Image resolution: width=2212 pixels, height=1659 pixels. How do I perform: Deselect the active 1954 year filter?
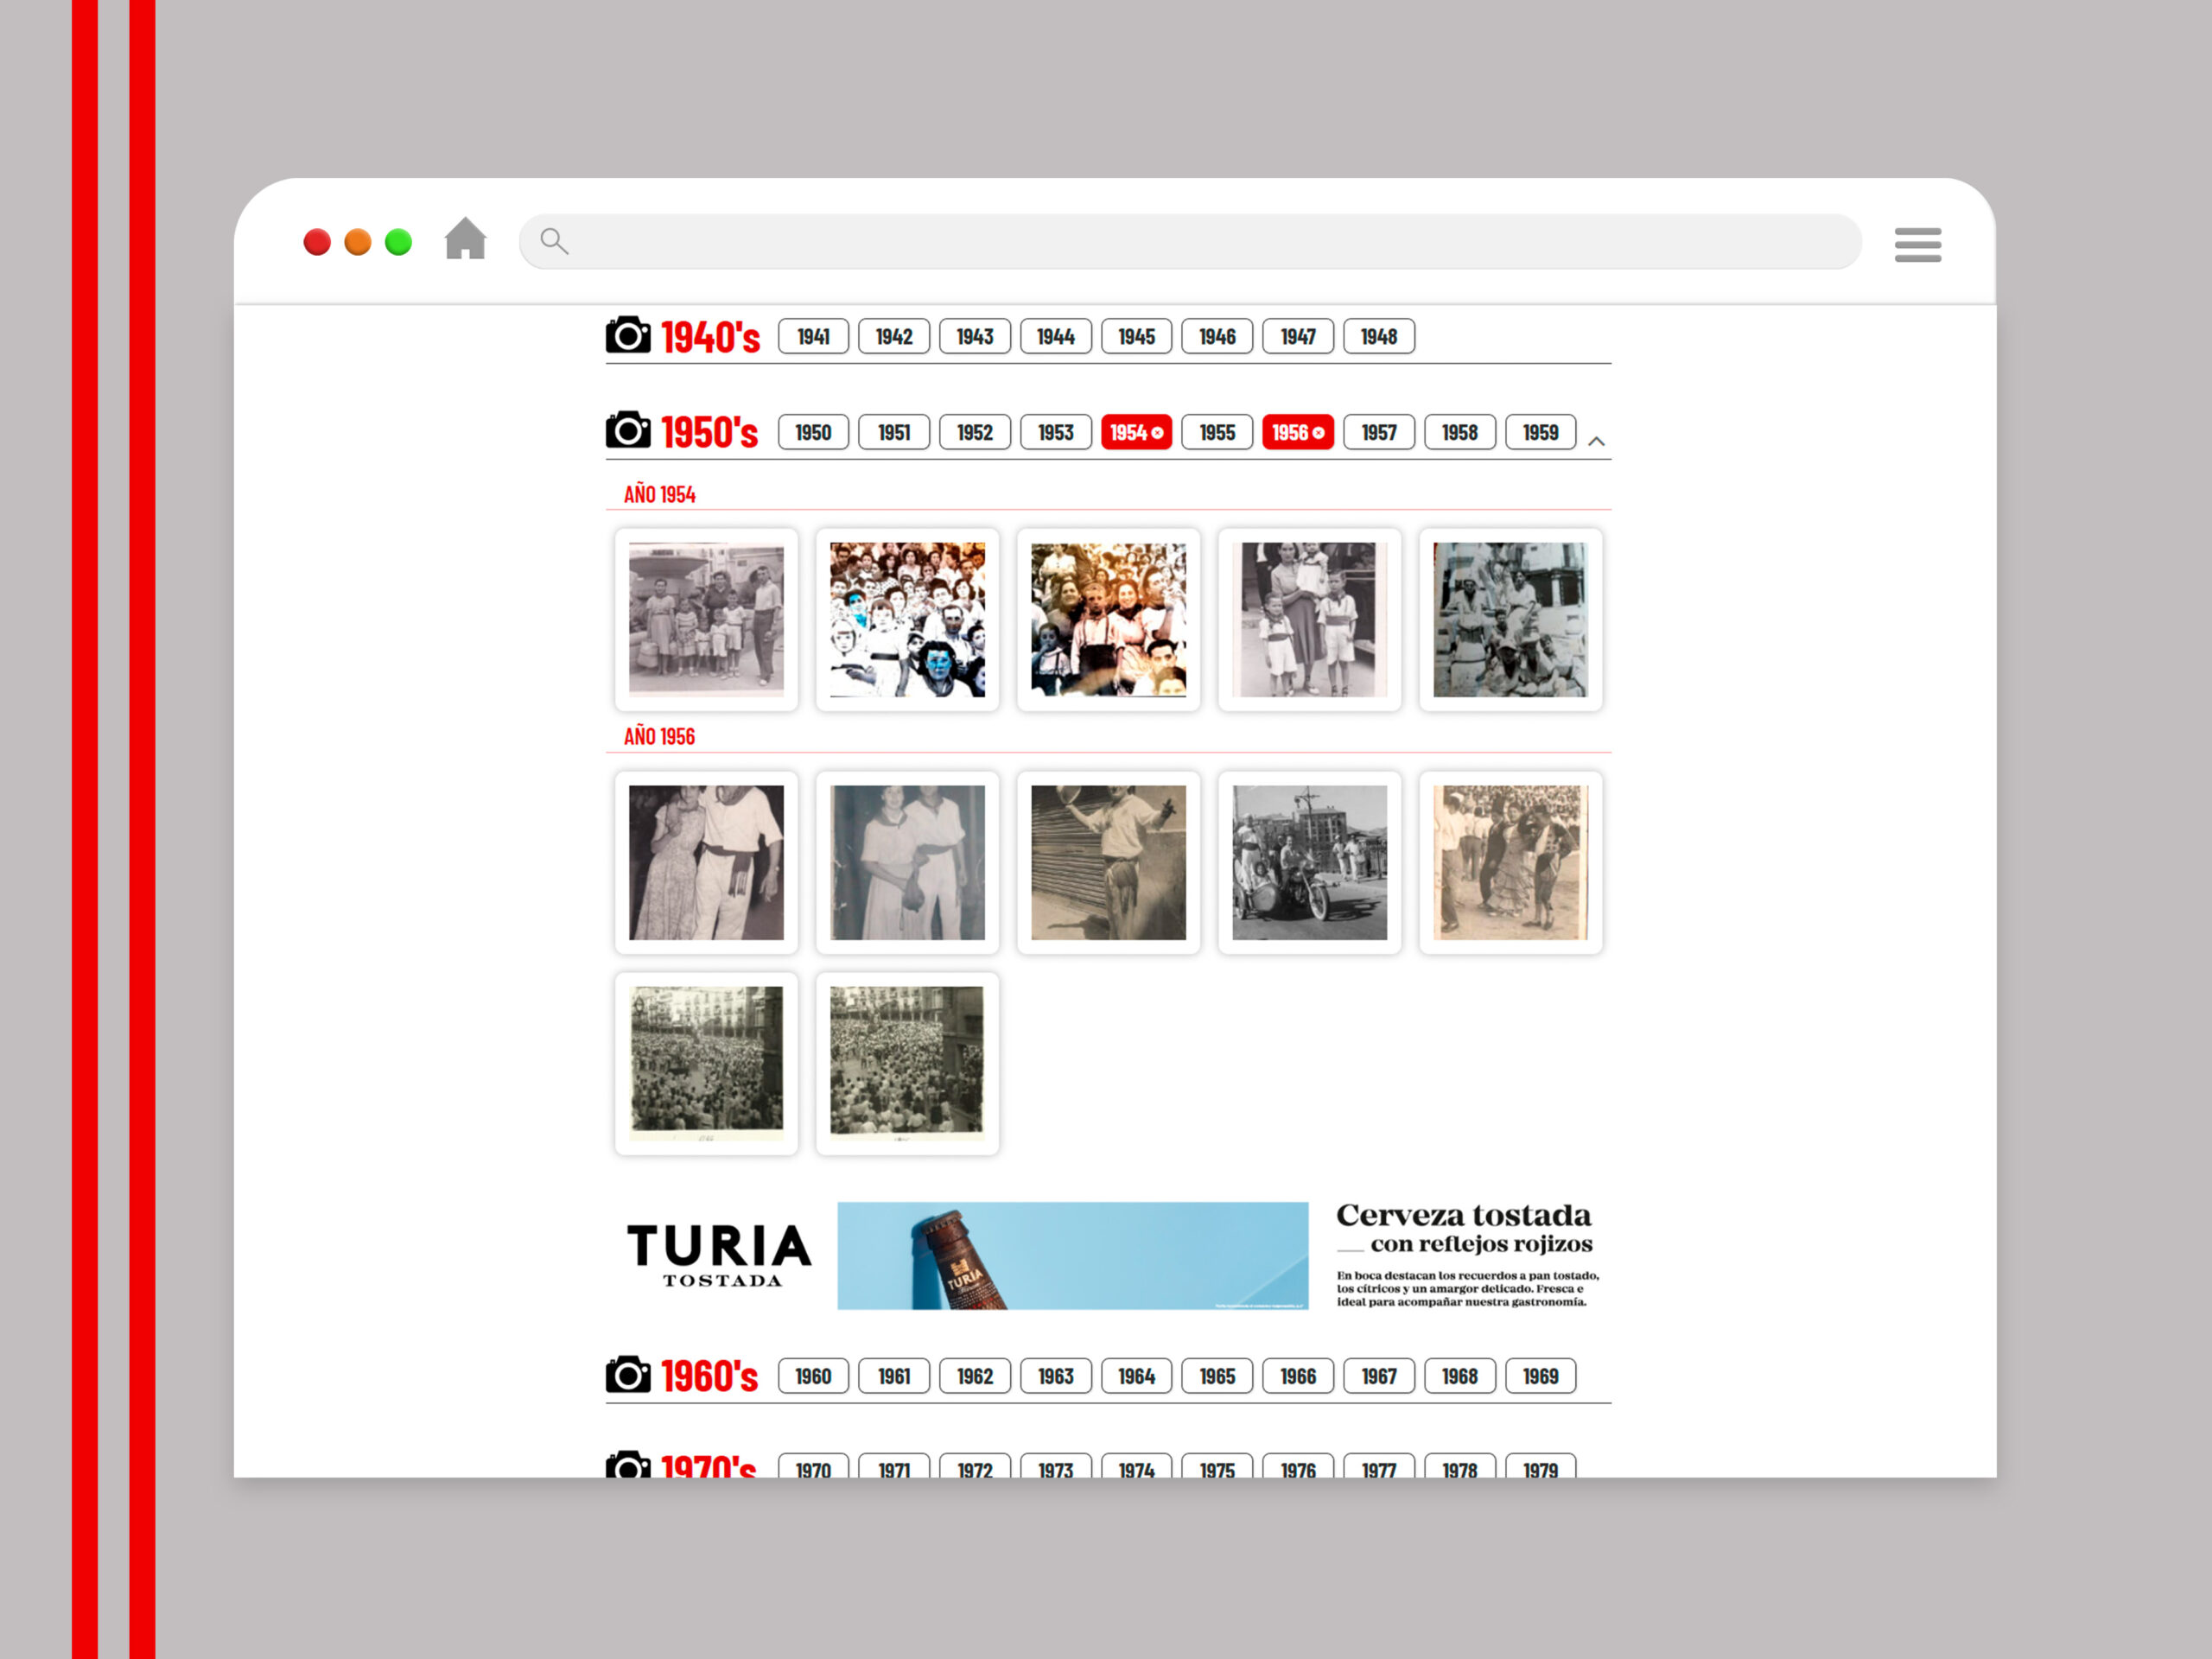coord(1136,432)
